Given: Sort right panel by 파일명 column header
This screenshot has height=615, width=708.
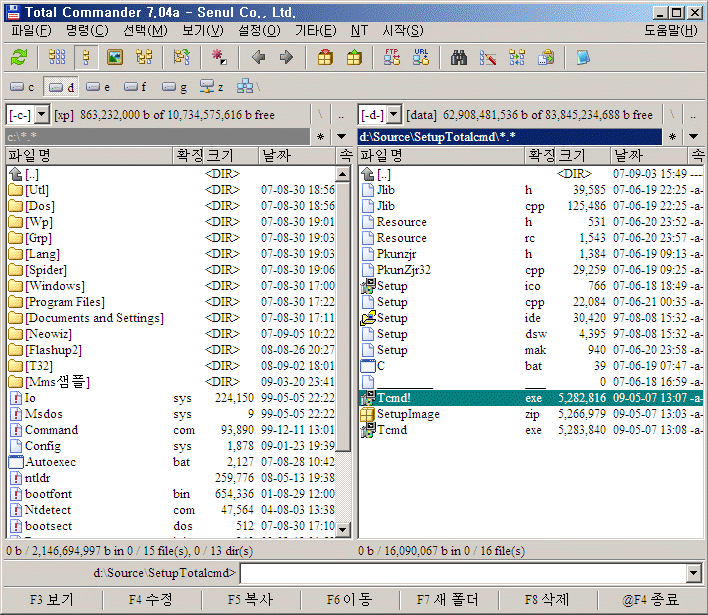Looking at the screenshot, I should coord(441,156).
